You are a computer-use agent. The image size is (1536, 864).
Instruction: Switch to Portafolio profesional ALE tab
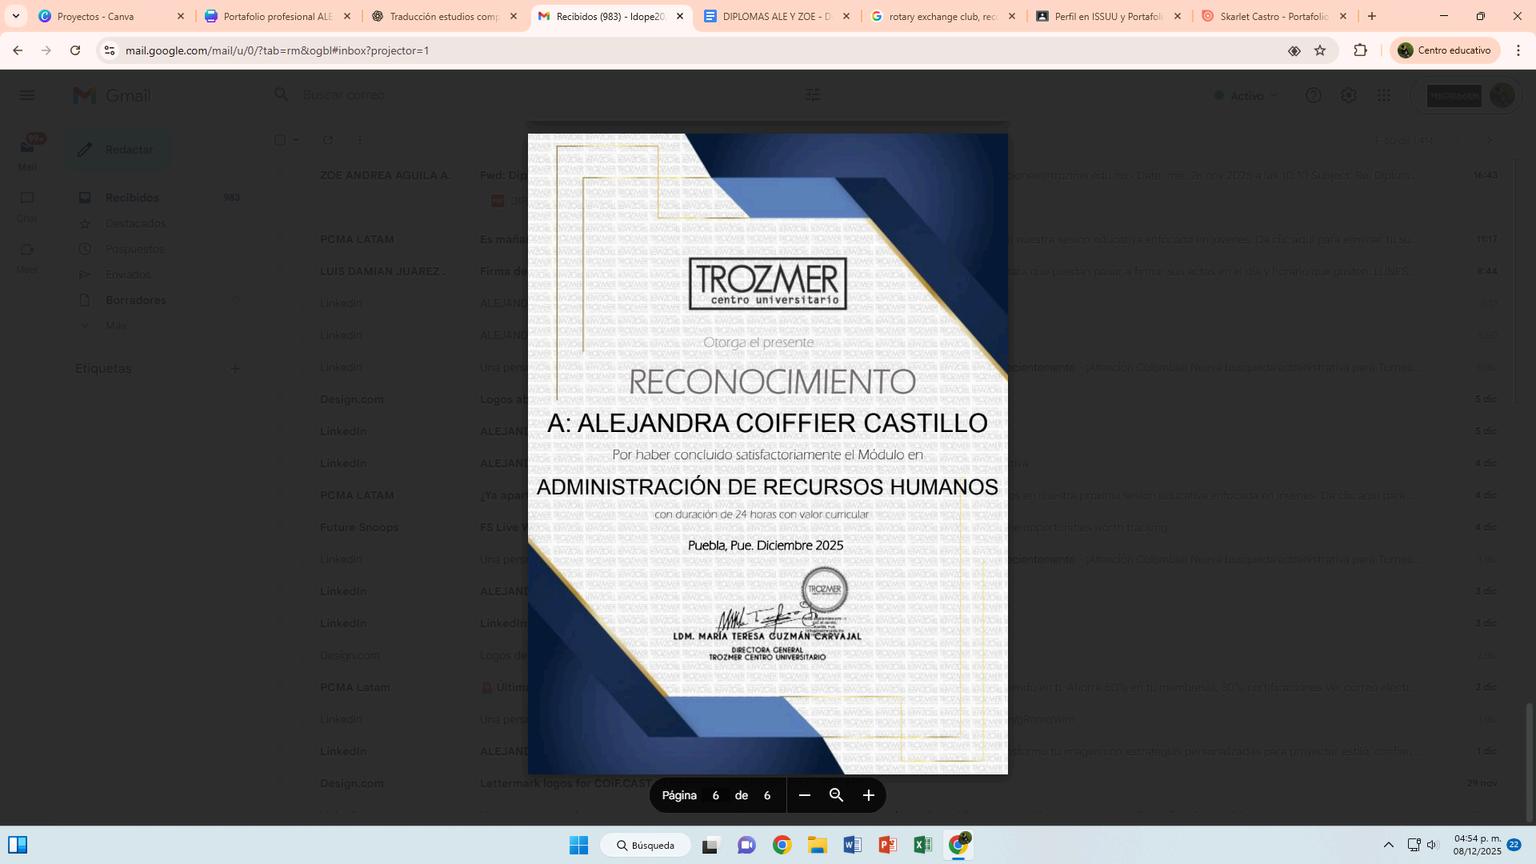277,16
